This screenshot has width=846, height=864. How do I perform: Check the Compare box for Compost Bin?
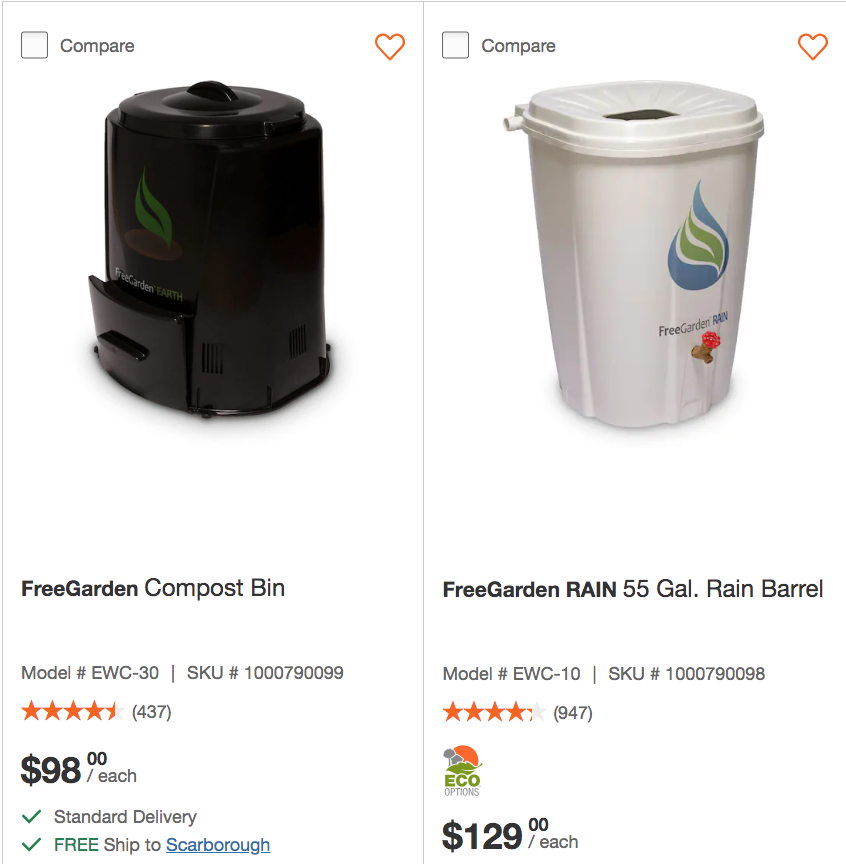[x=35, y=45]
